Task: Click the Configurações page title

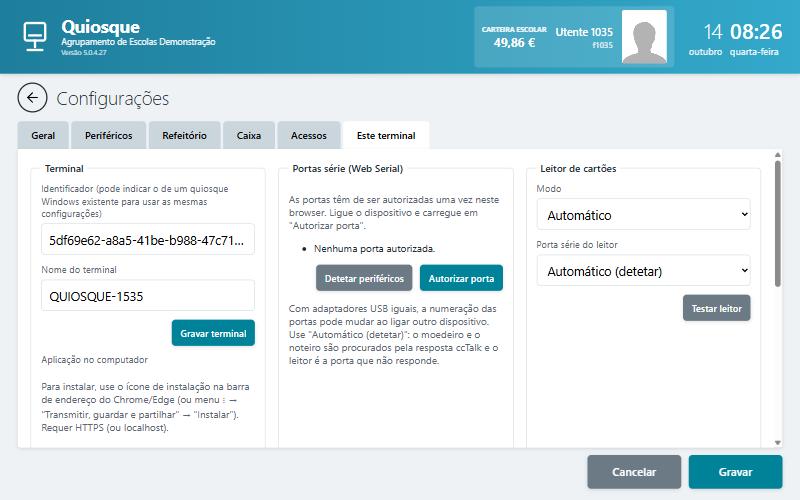Action: coord(113,98)
